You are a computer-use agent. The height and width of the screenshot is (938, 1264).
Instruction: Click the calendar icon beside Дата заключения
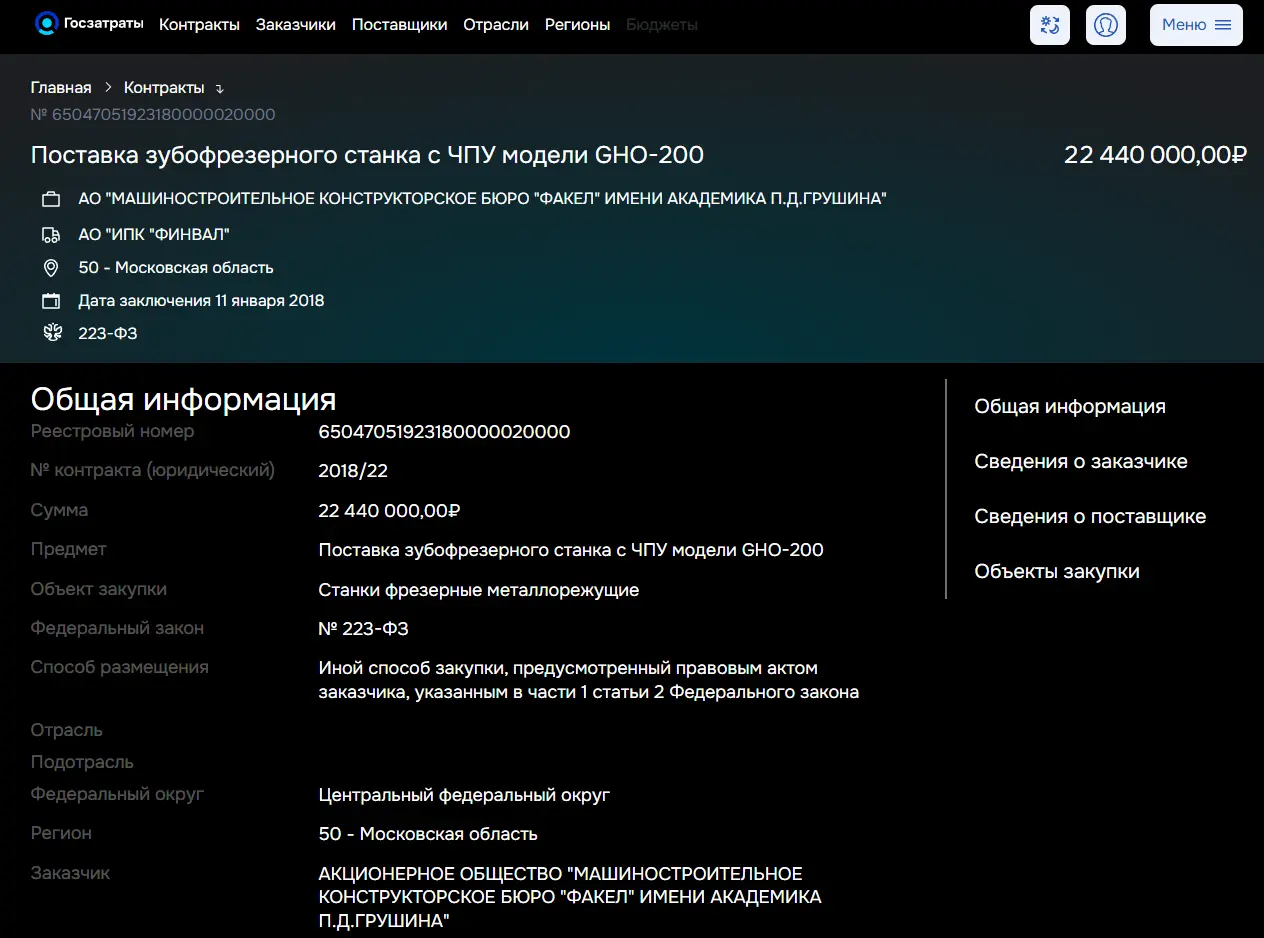[x=51, y=301]
